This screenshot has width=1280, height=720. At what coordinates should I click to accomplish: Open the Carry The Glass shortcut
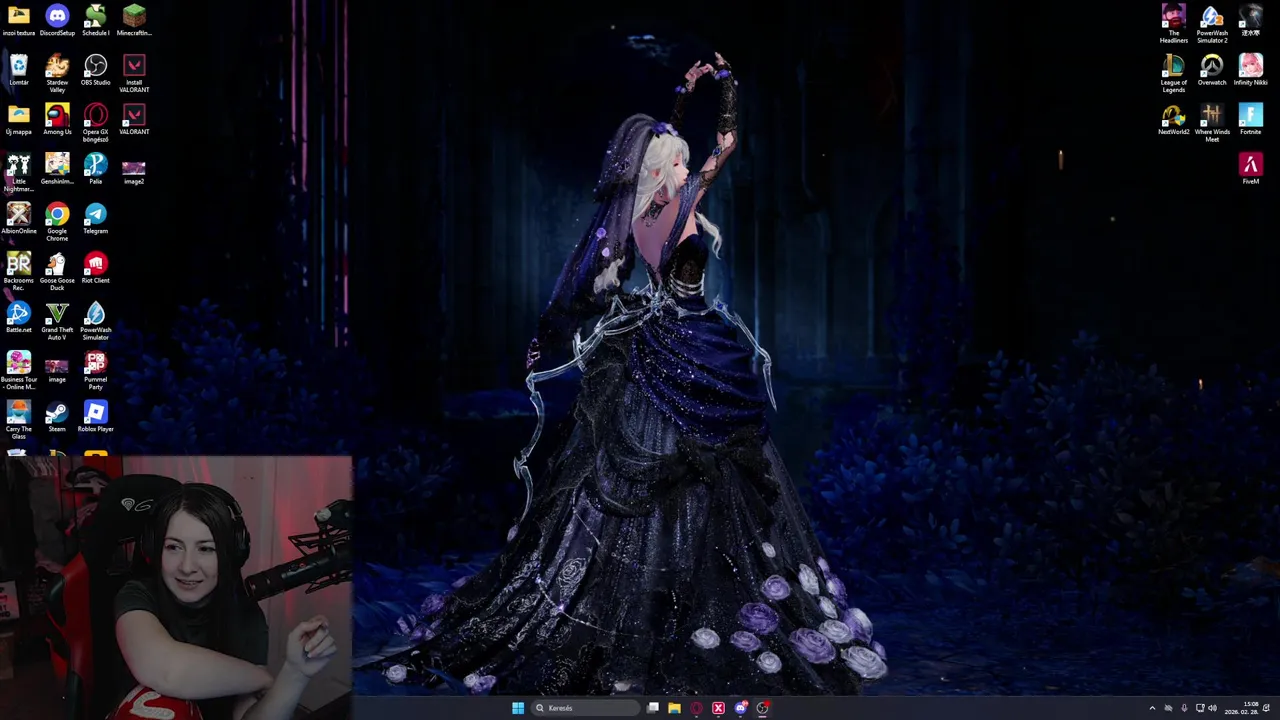[x=19, y=419]
